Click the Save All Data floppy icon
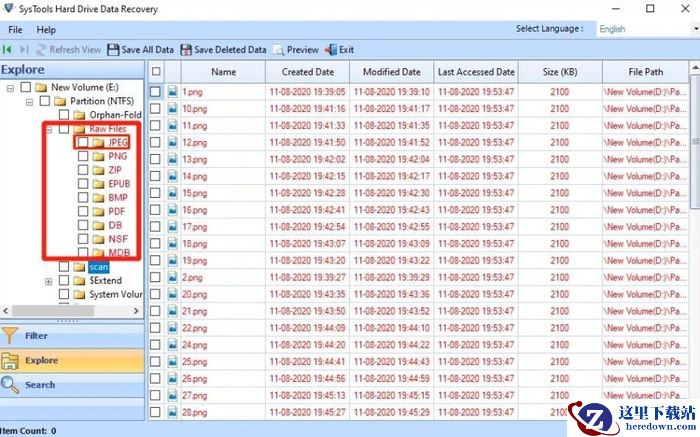The image size is (700, 437). coord(113,50)
